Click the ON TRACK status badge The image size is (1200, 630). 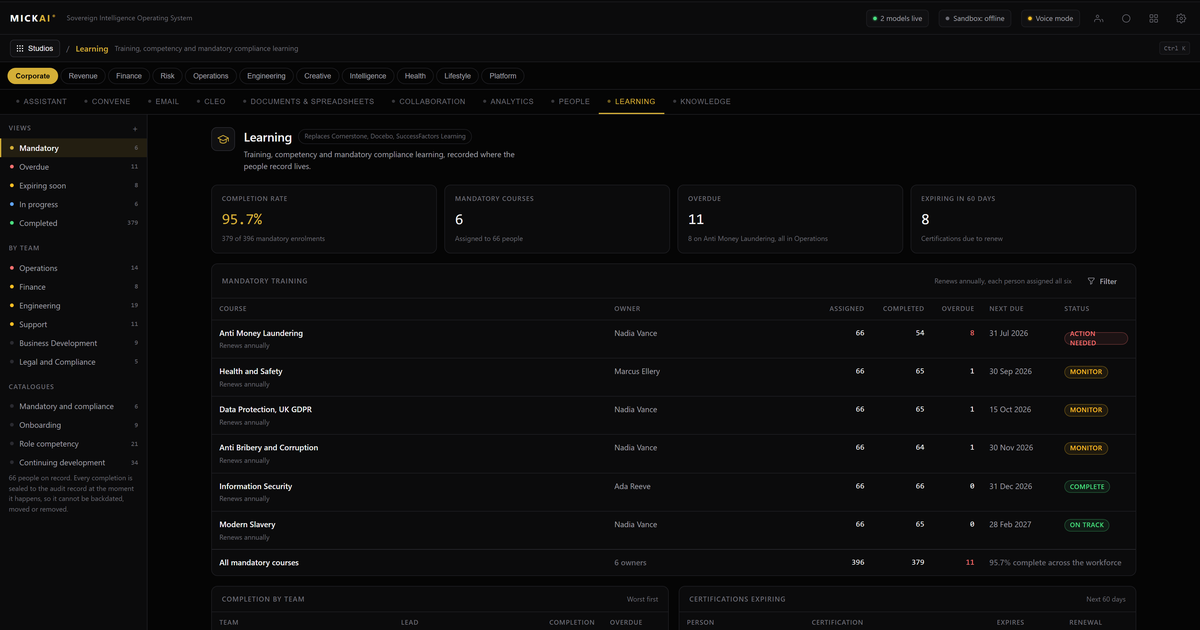[1086, 525]
